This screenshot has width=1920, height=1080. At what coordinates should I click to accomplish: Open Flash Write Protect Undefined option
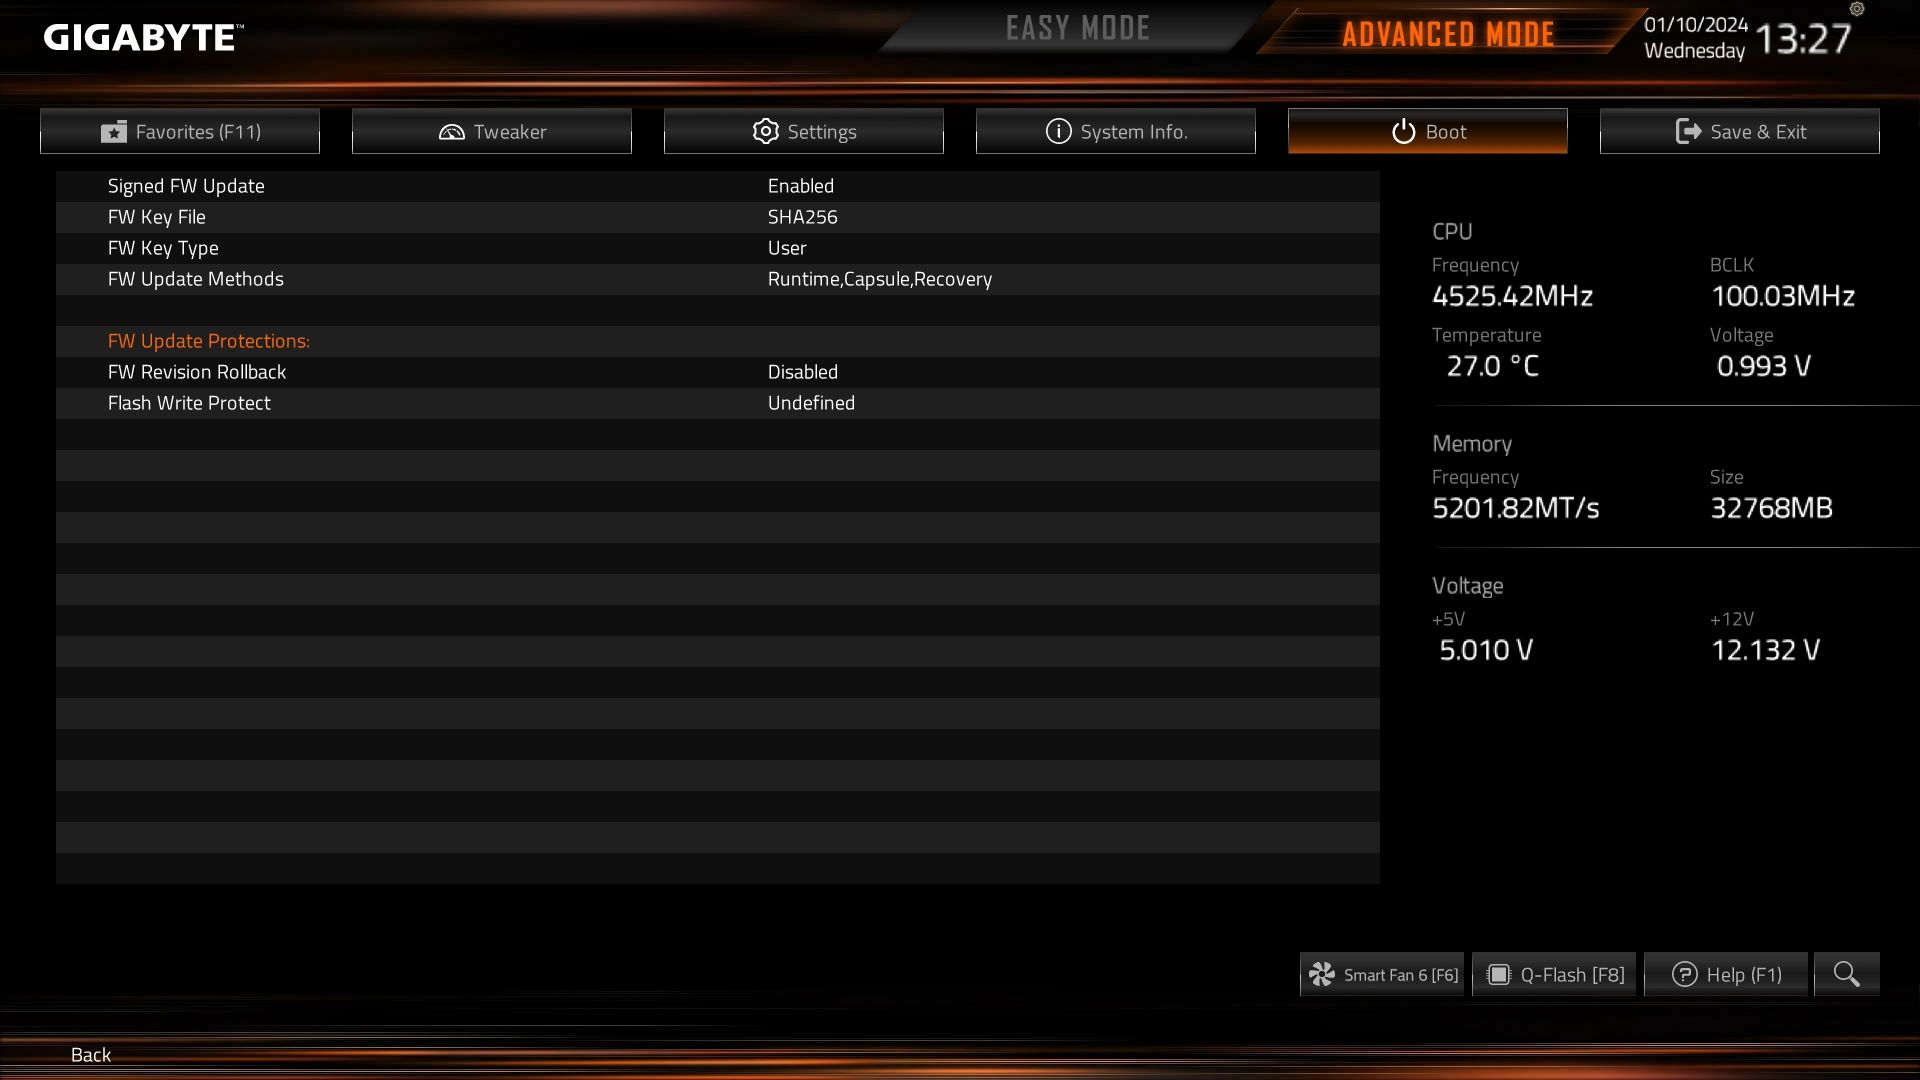(x=811, y=403)
